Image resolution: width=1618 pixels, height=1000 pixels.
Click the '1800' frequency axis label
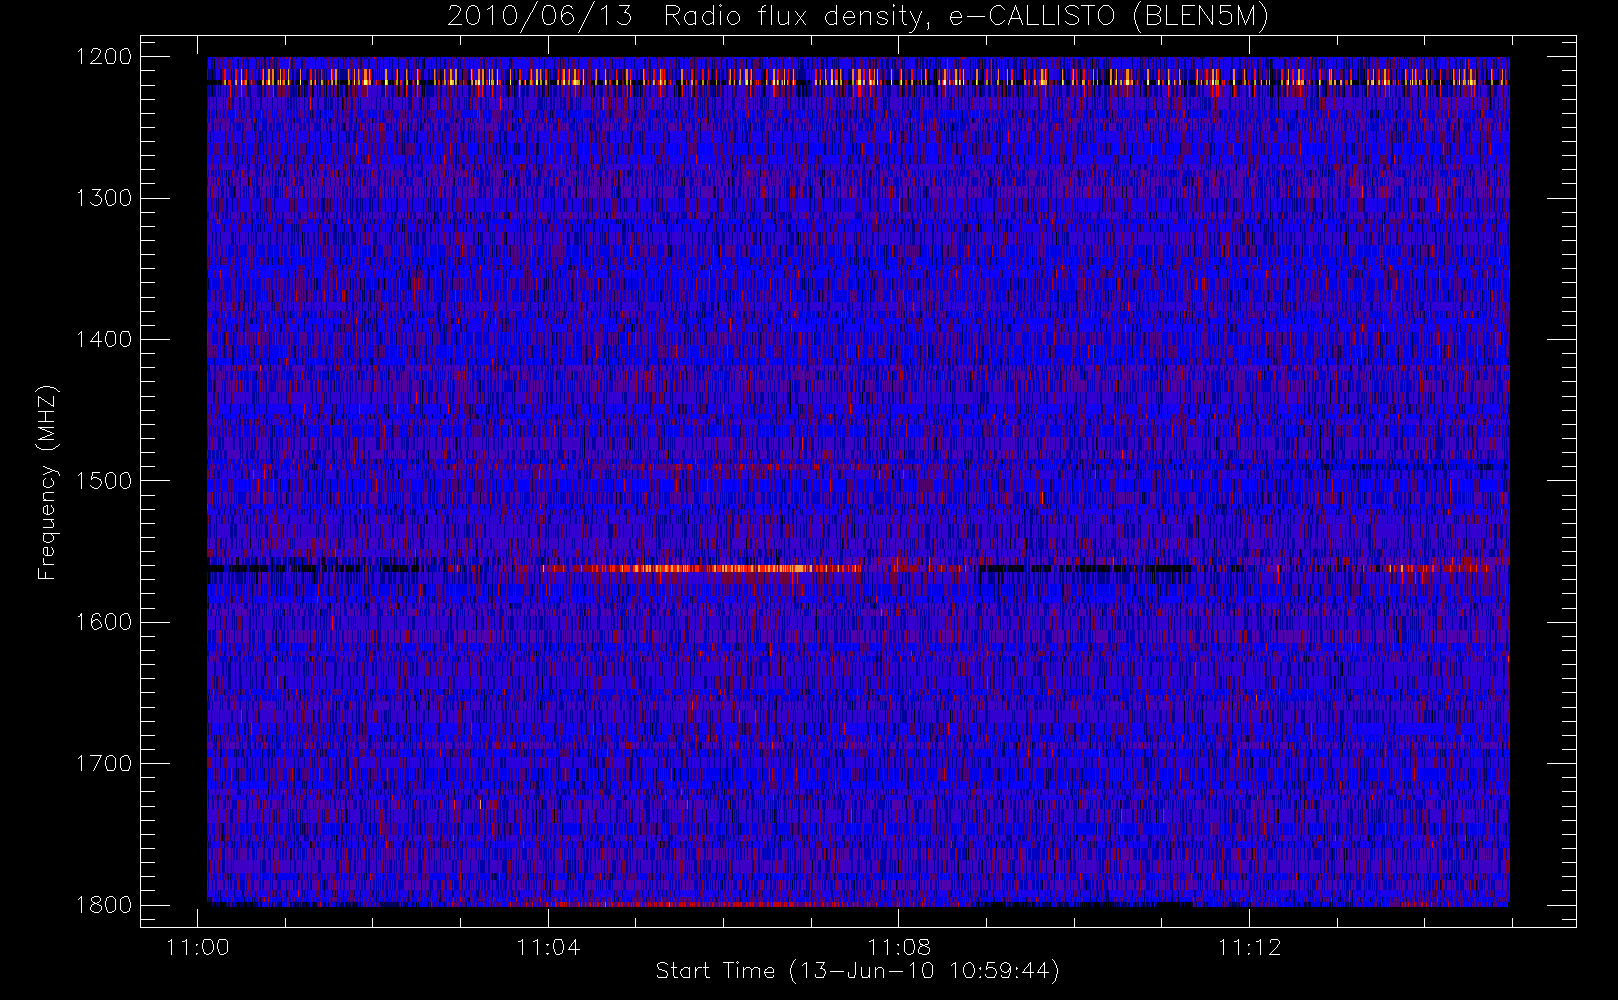104,905
